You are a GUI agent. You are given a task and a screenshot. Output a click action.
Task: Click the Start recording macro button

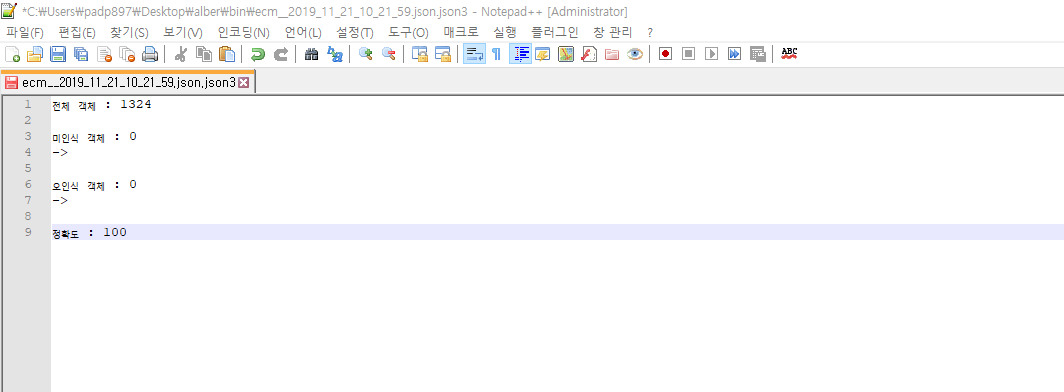tap(665, 54)
